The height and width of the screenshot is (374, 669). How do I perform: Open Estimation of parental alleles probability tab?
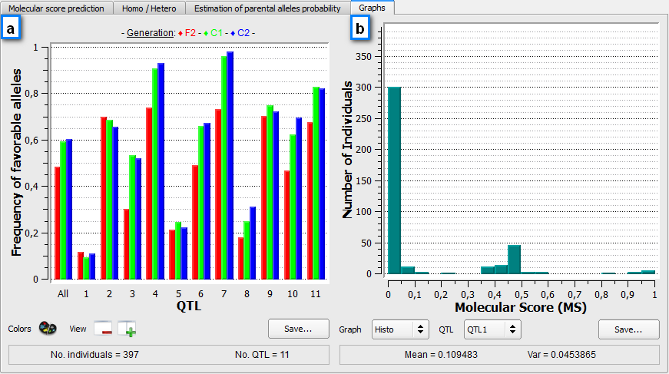coord(268,8)
